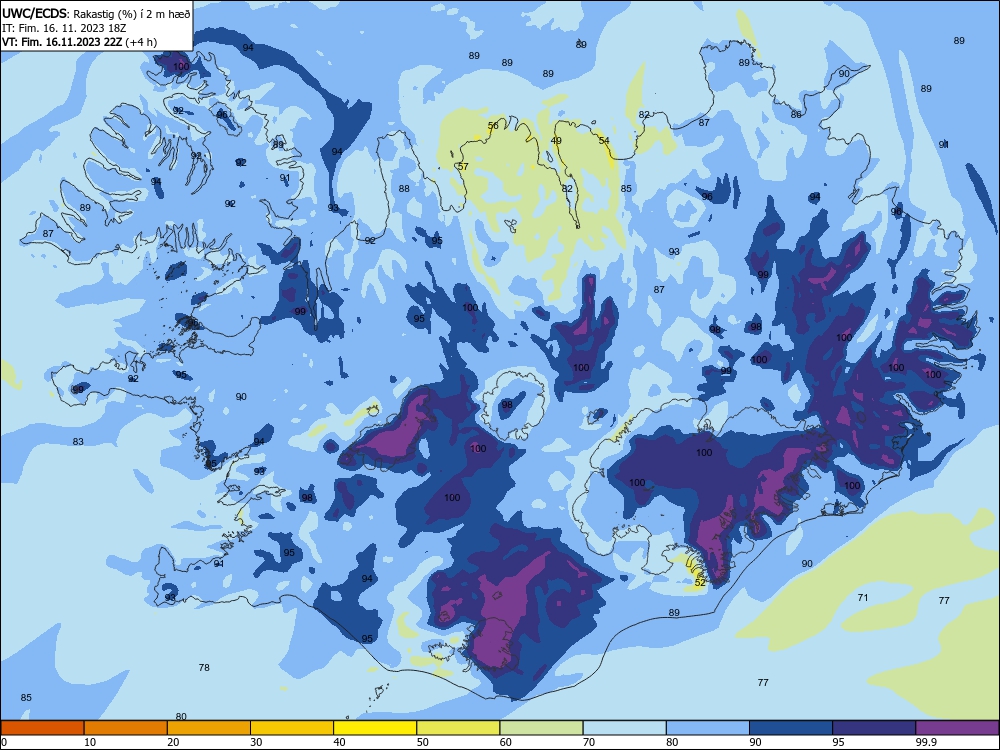Screen dimensions: 1000x750
Task: Click the bright yellow 40–50 legend swatch
Action: (x=375, y=728)
